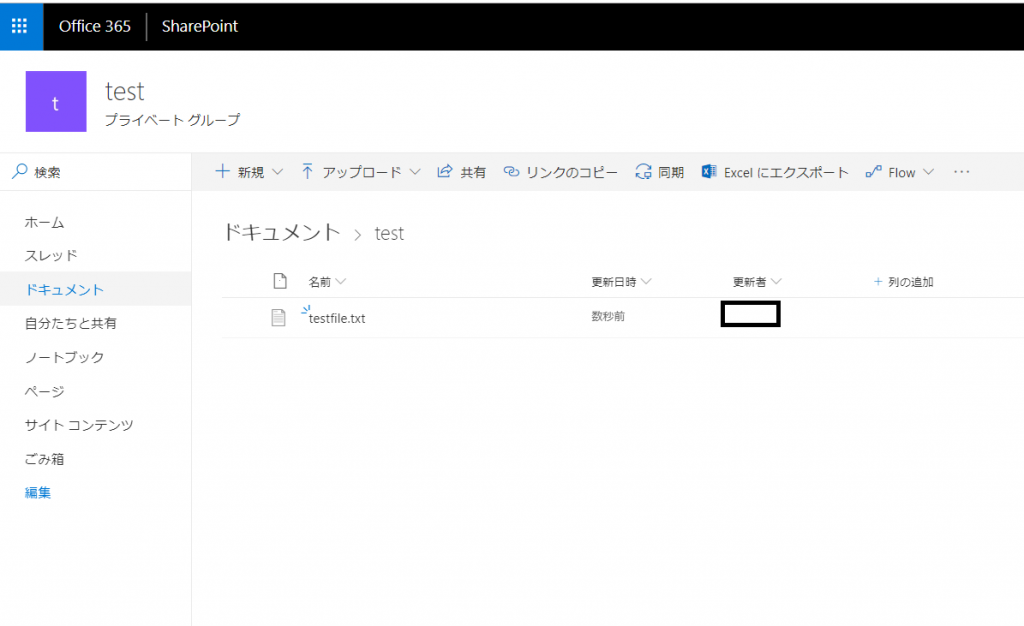Open testfile.txt file link
The image size is (1024, 626).
coord(337,319)
